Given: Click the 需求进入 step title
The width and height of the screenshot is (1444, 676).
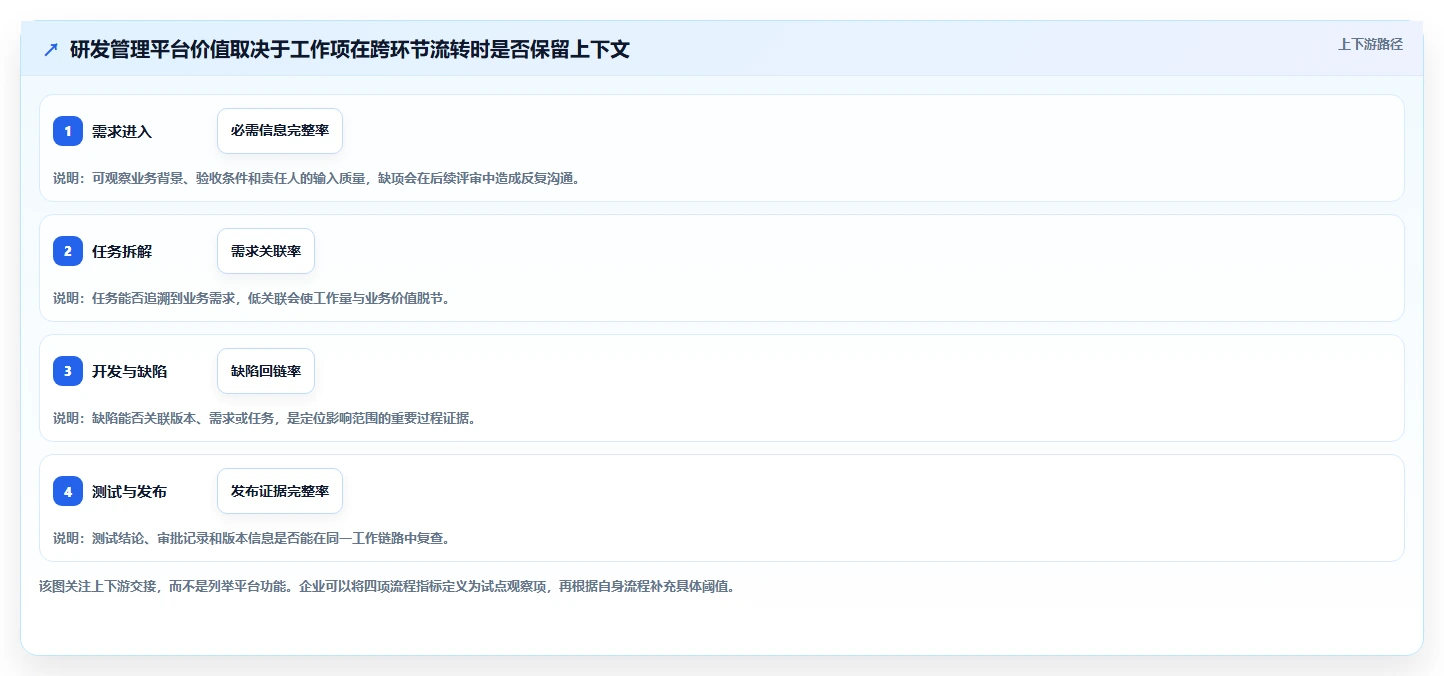Looking at the screenshot, I should point(122,131).
